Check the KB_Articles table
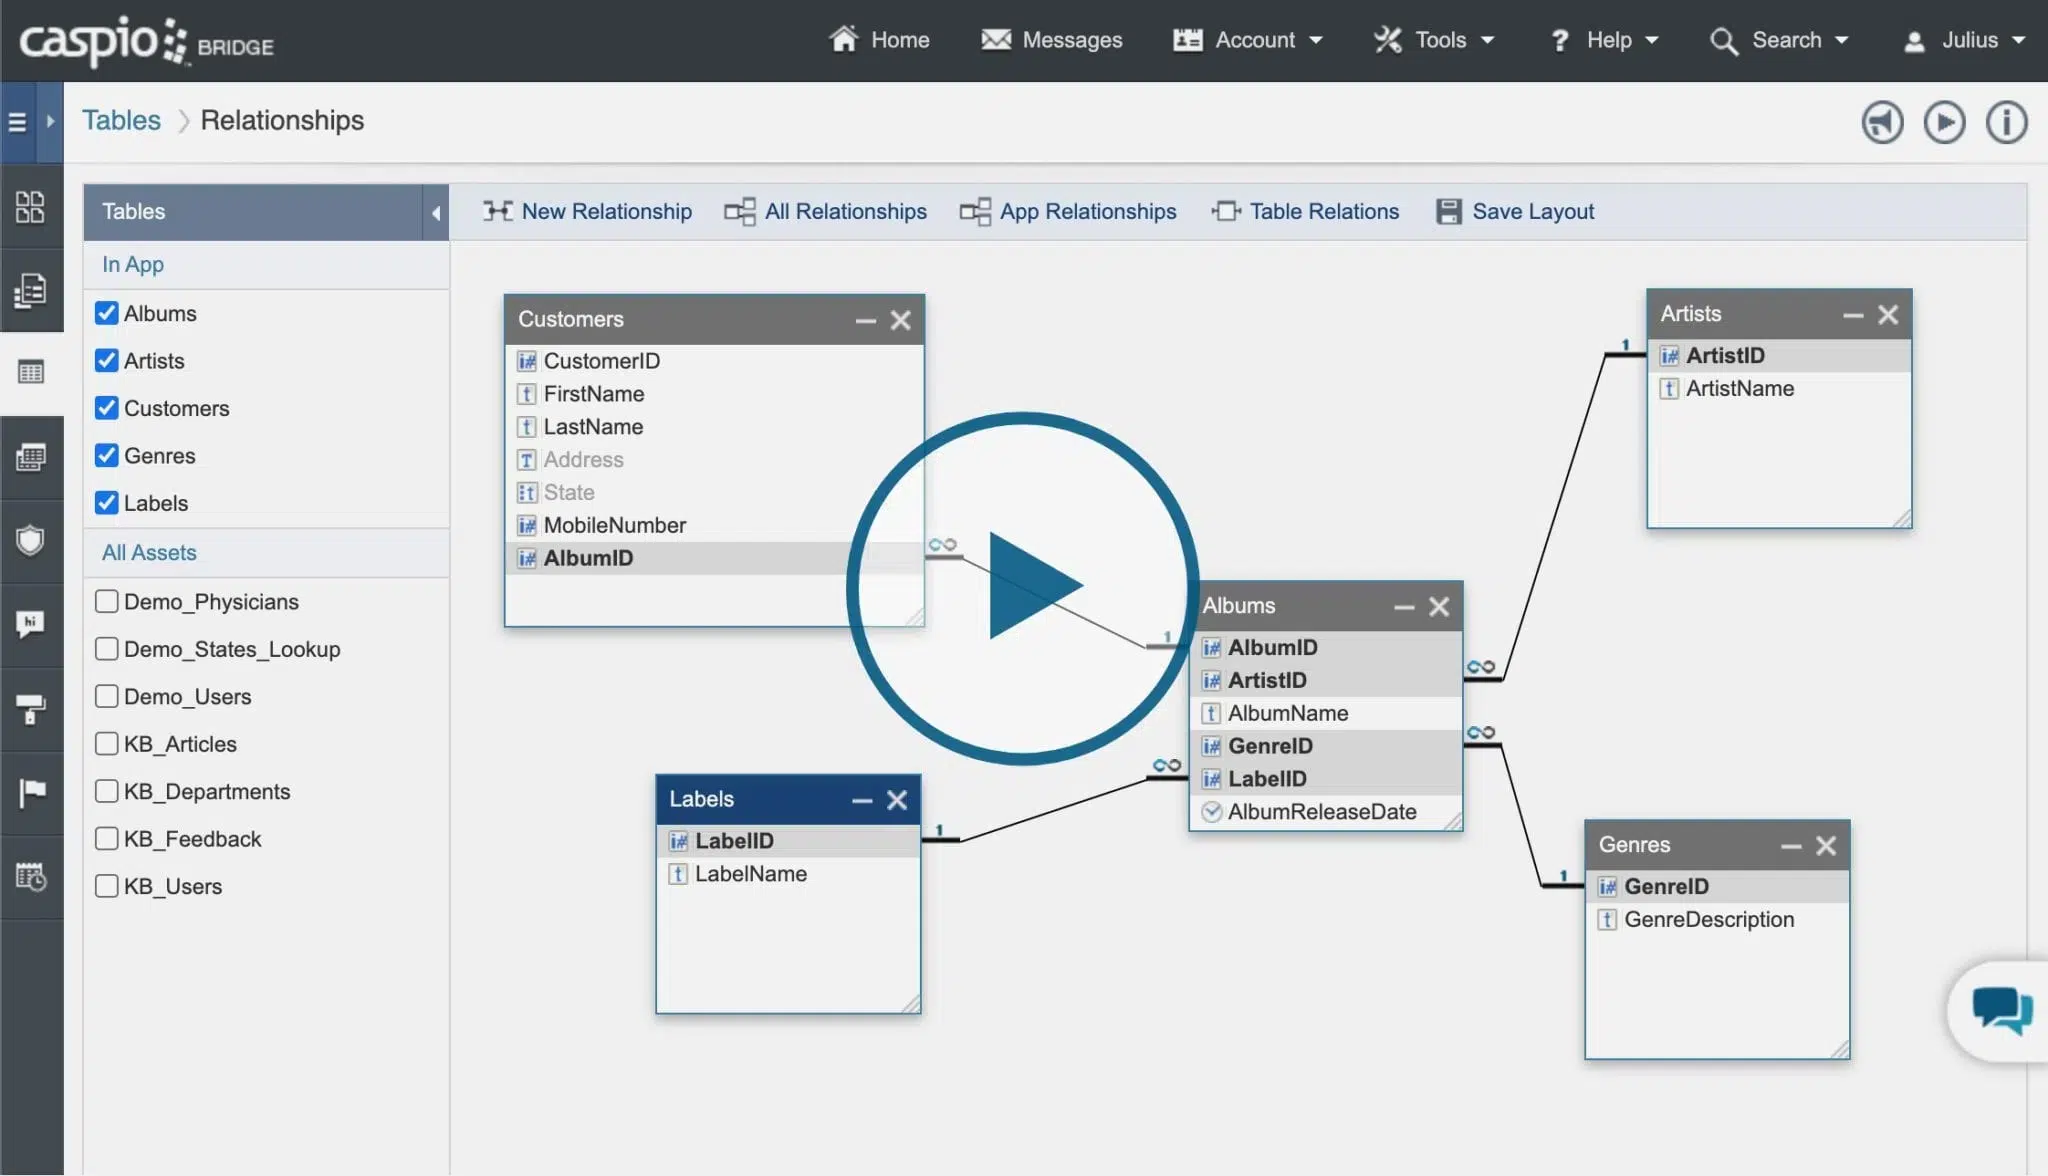 click(x=107, y=743)
